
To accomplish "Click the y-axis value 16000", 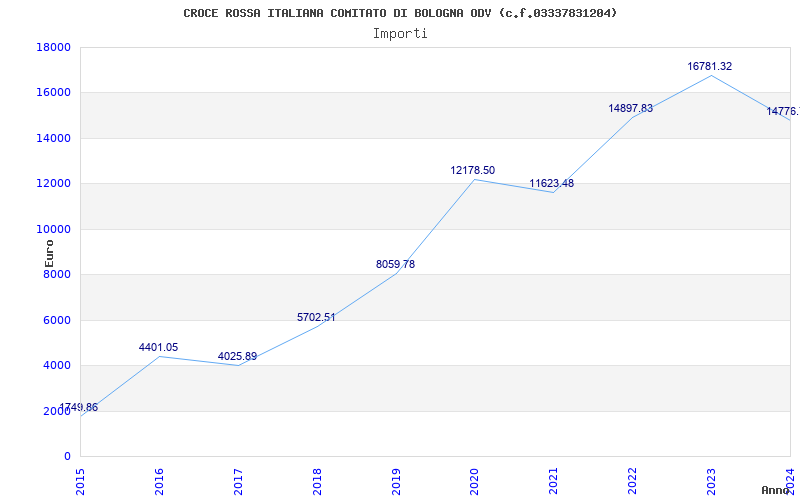I will coord(53,93).
